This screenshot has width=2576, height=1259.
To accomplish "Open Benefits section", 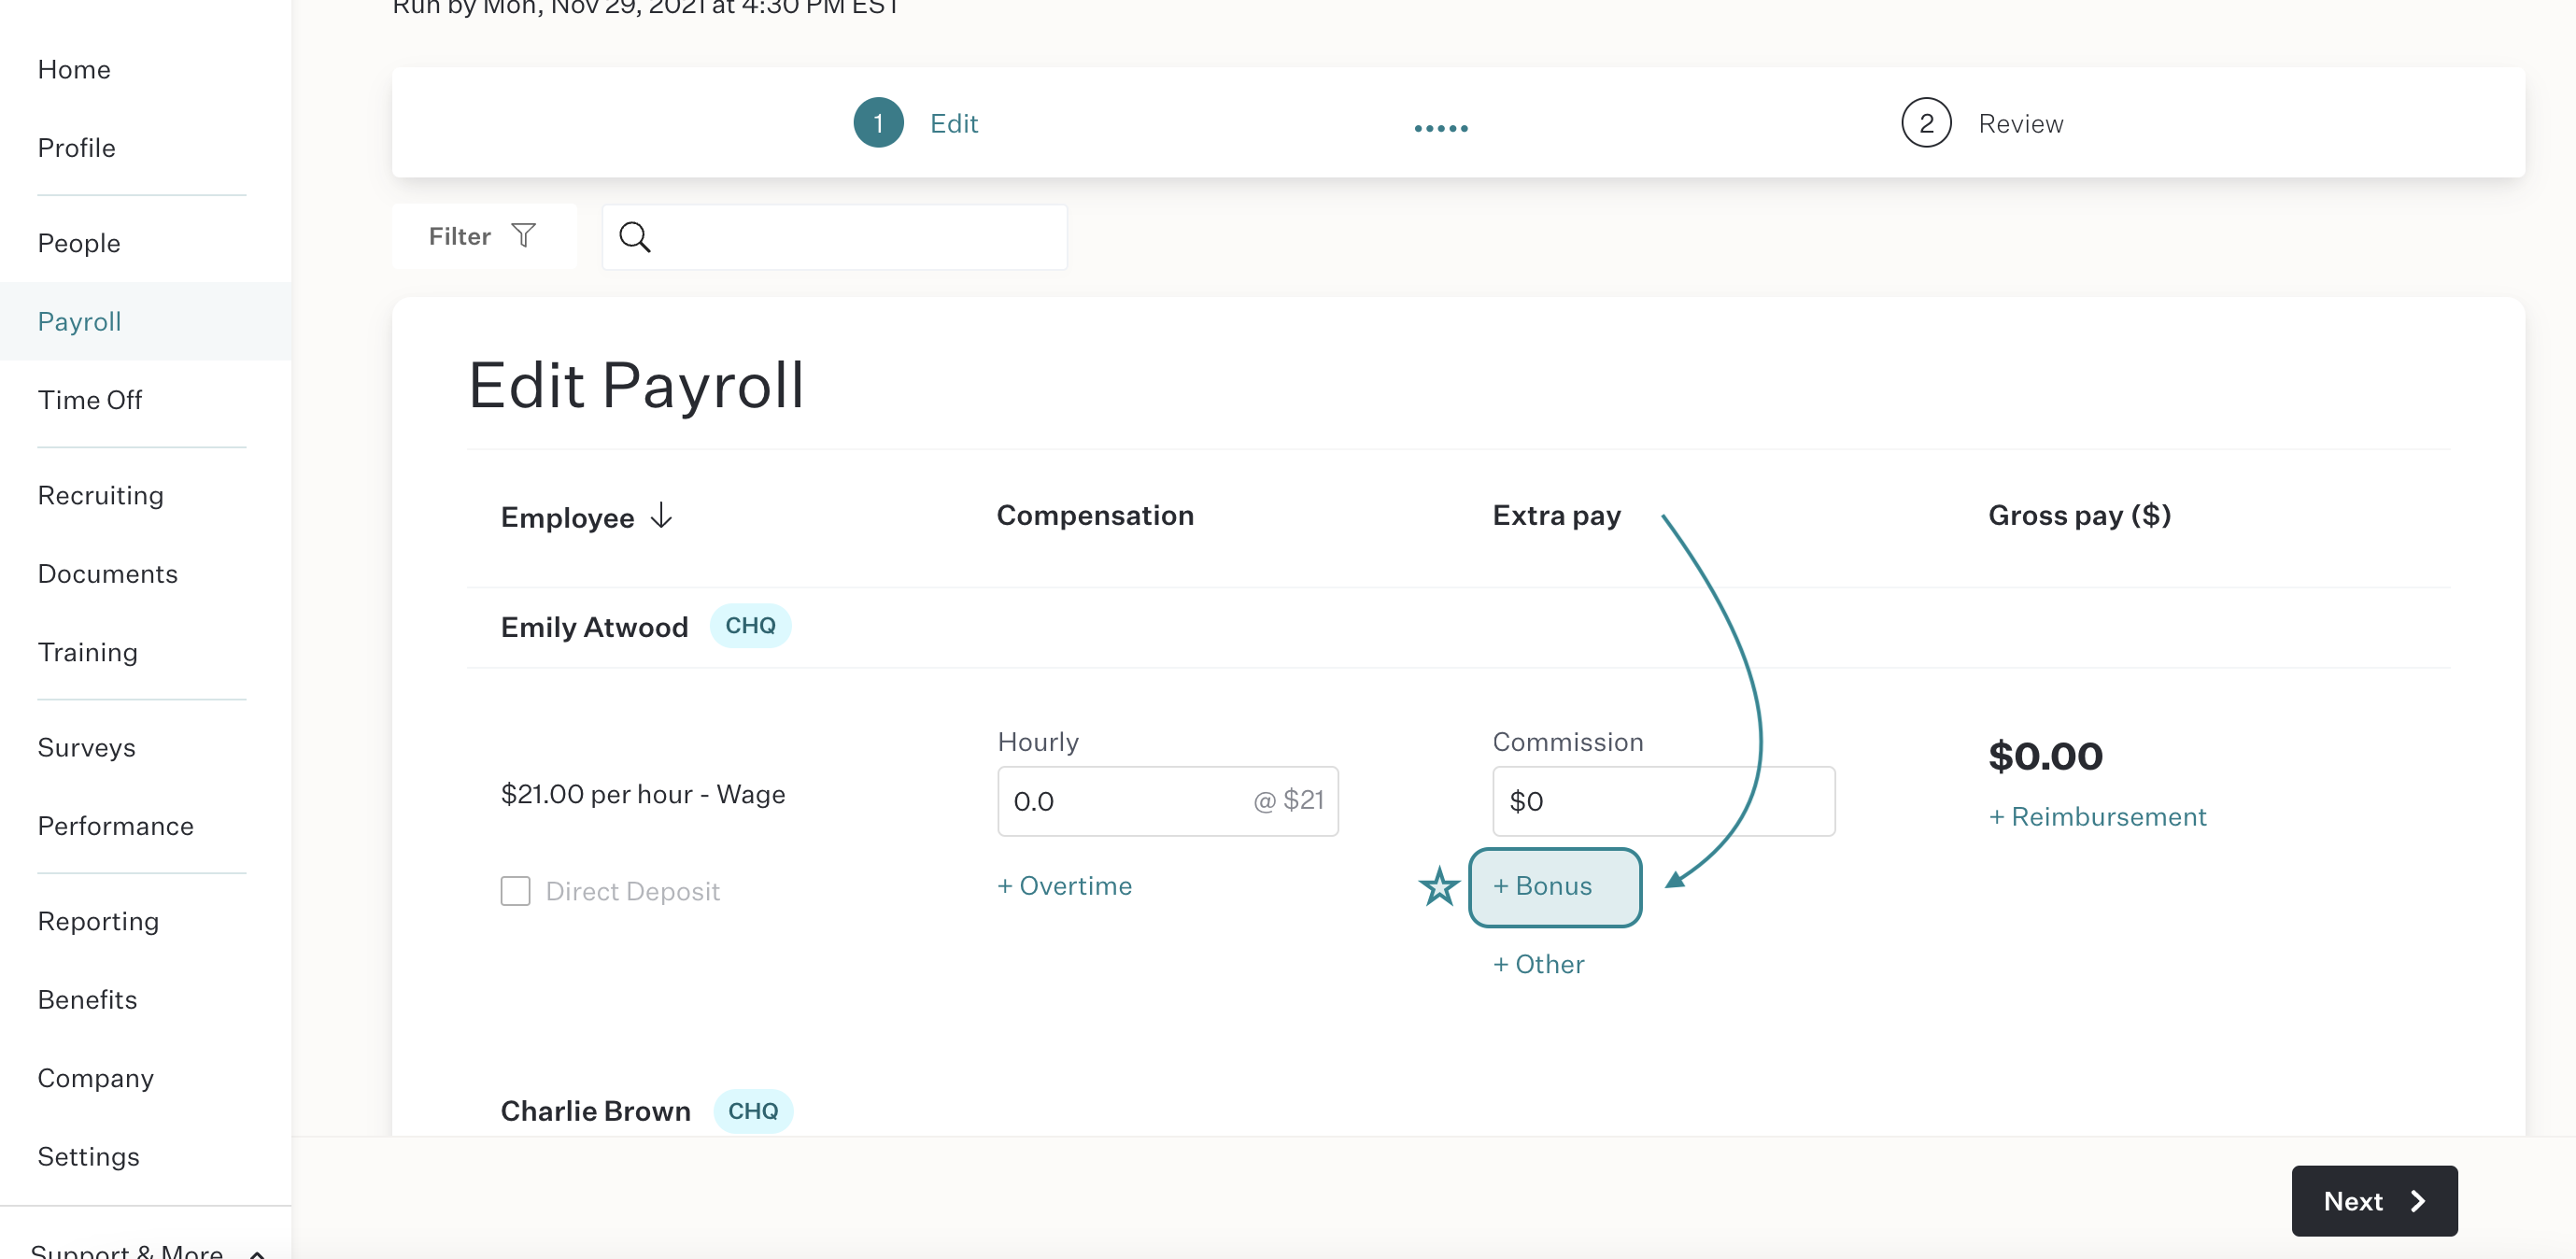I will point(87,999).
